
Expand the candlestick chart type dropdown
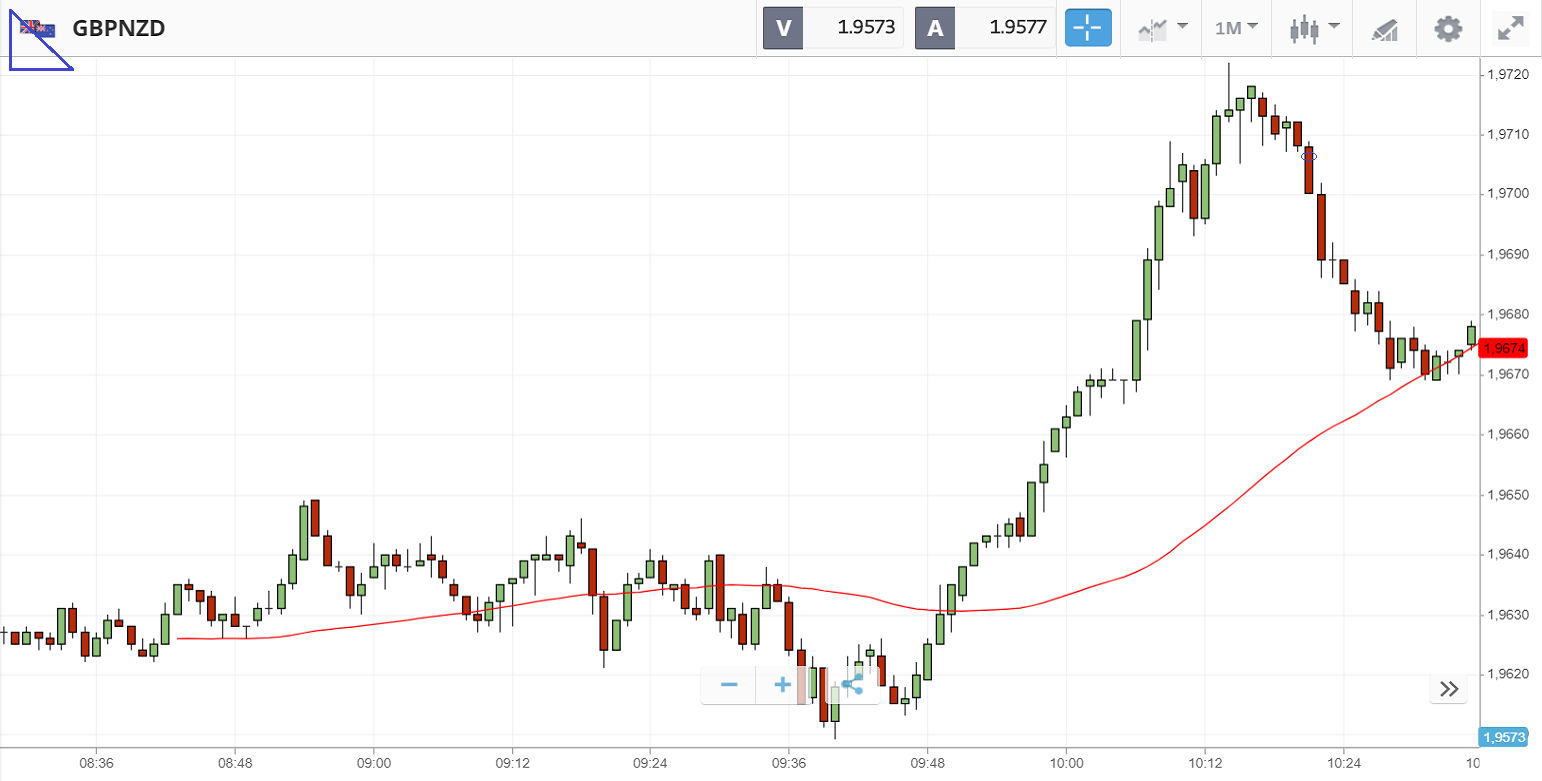pyautogui.click(x=1314, y=28)
